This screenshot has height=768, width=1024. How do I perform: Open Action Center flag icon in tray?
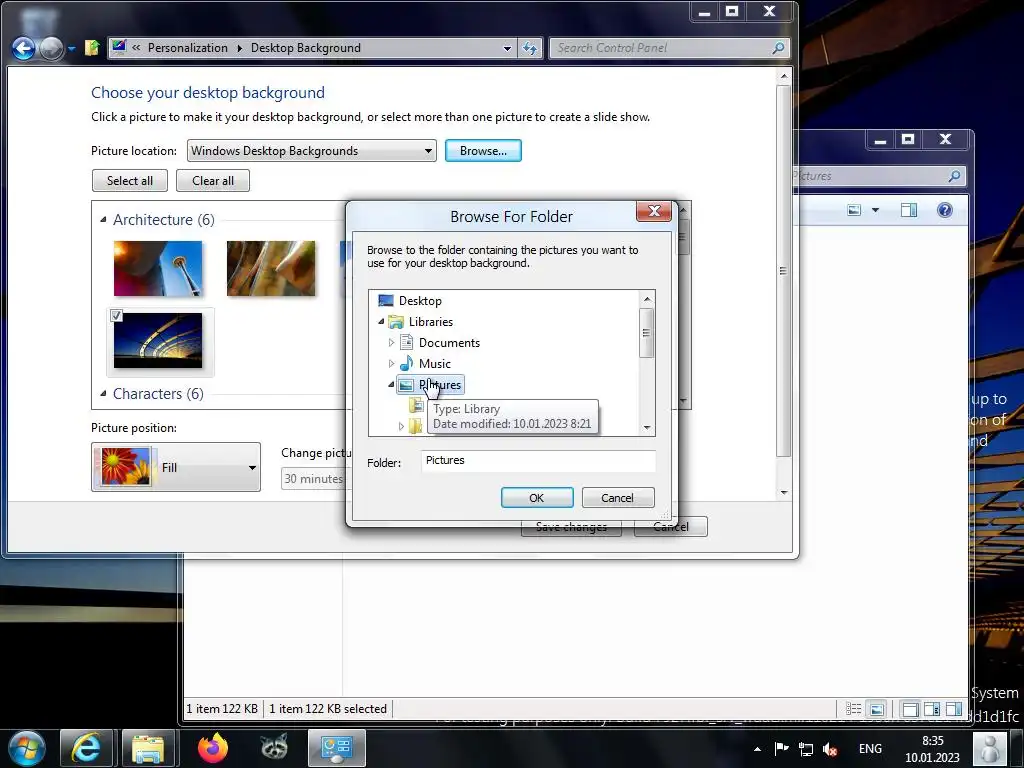coord(781,748)
